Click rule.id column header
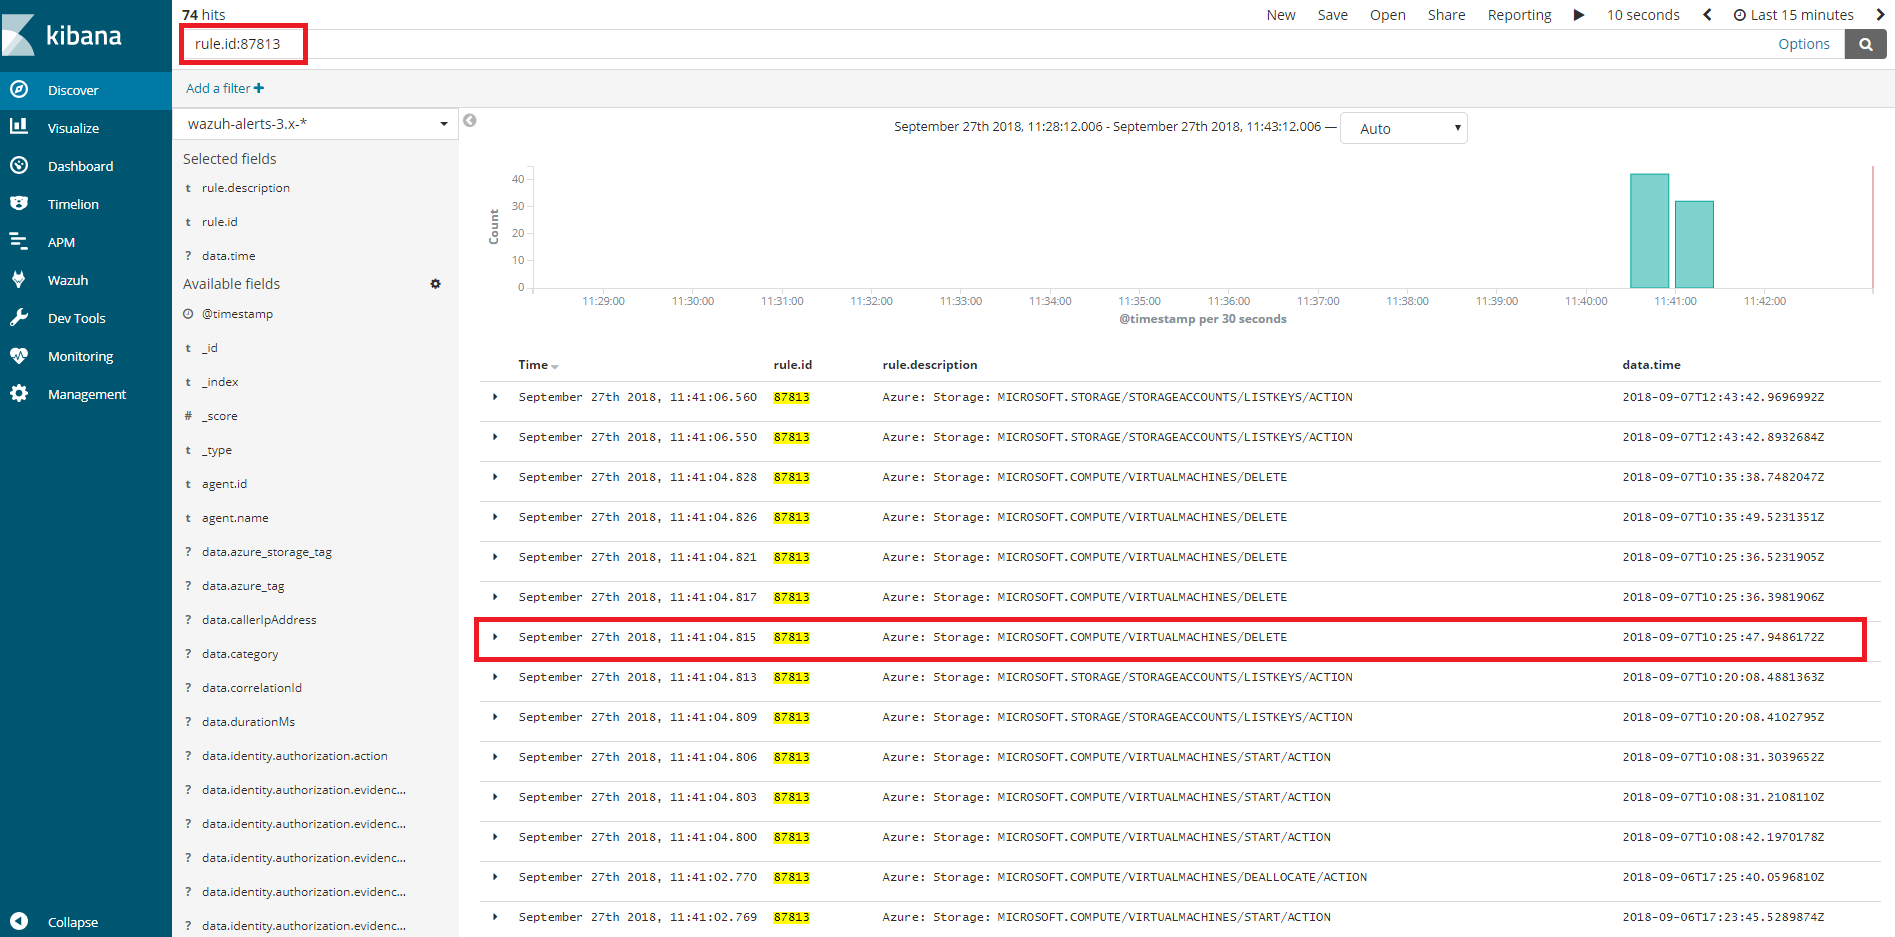Image resolution: width=1895 pixels, height=937 pixels. pyautogui.click(x=793, y=365)
